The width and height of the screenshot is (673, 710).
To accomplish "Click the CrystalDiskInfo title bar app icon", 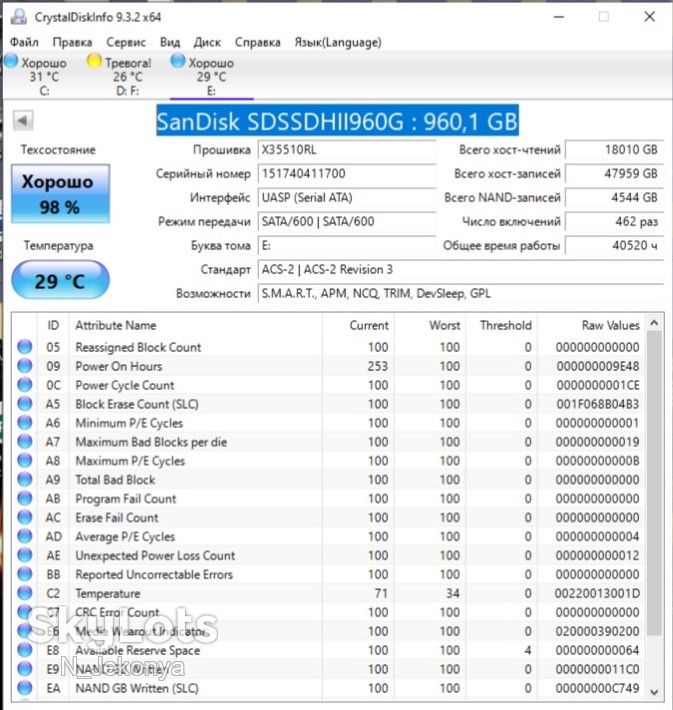I will (x=19, y=16).
